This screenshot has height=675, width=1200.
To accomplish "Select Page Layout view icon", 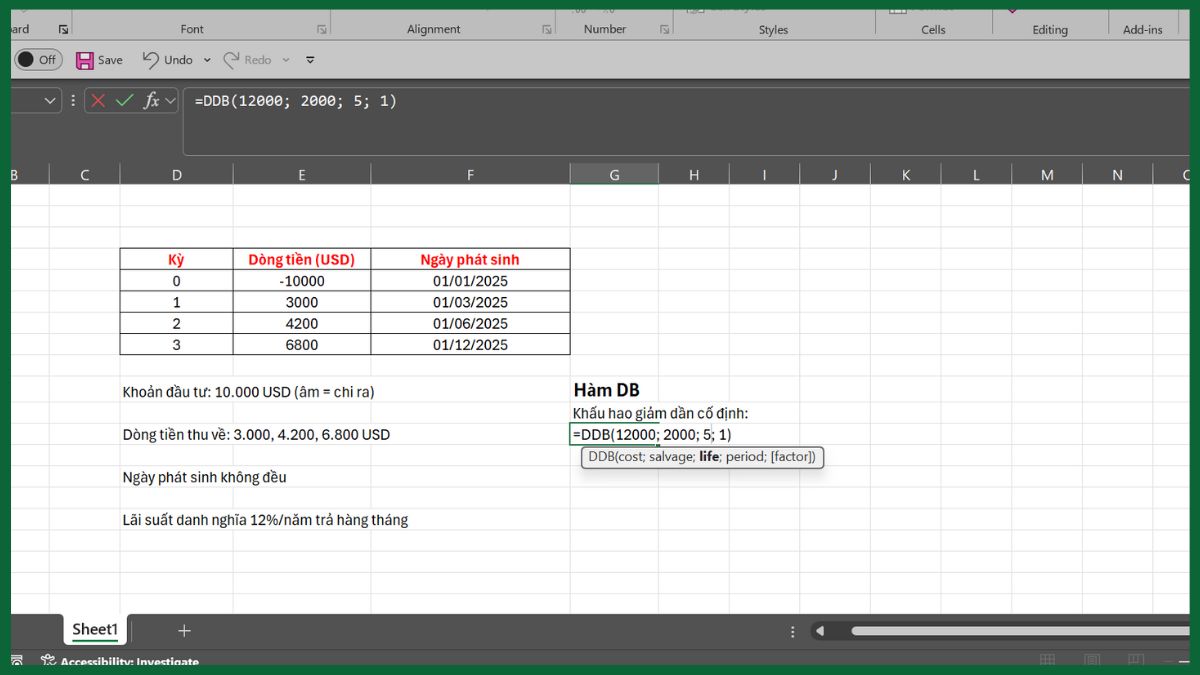I will 1092,660.
